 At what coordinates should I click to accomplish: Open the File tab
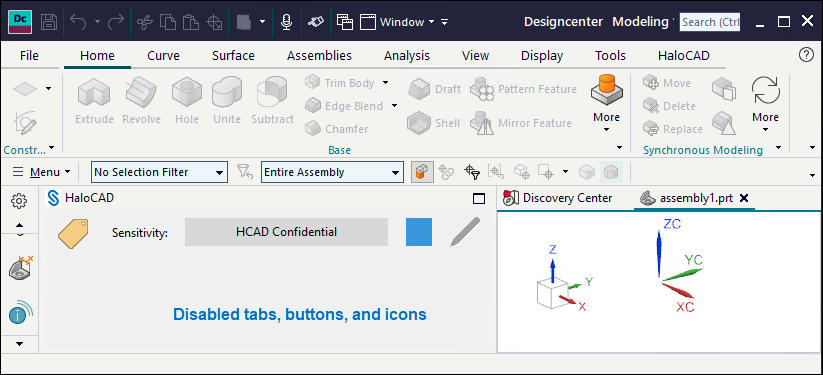[x=29, y=56]
